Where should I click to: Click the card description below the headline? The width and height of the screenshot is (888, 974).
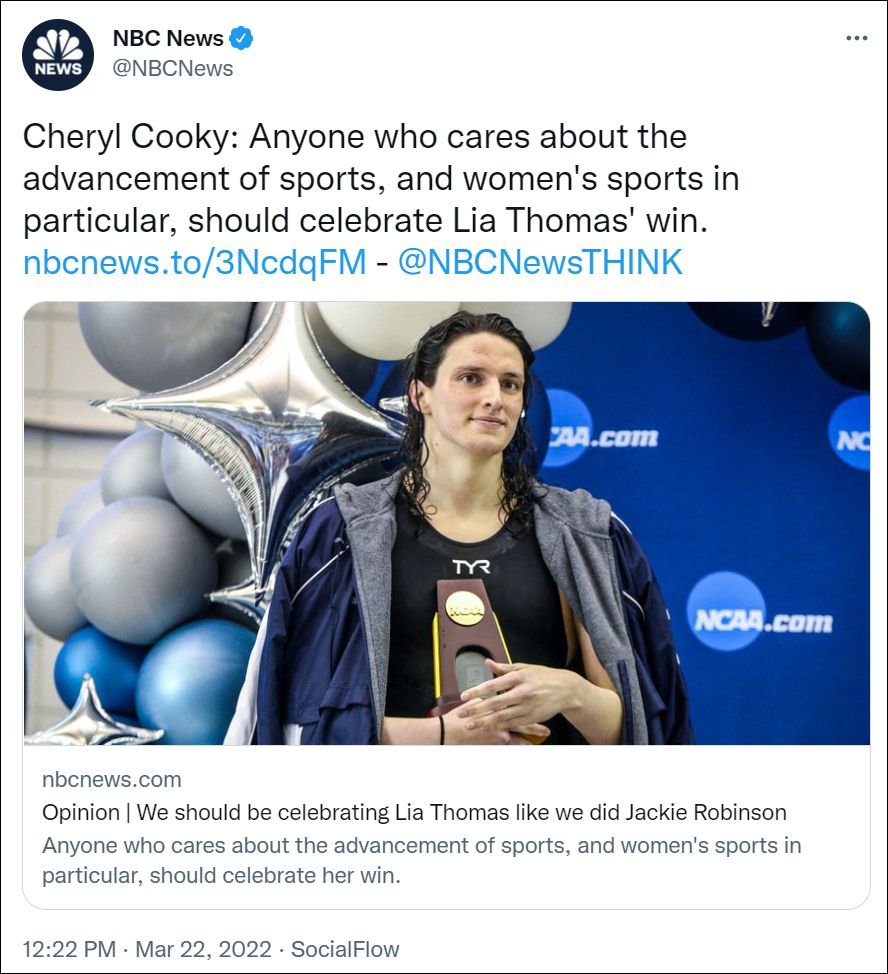(421, 860)
